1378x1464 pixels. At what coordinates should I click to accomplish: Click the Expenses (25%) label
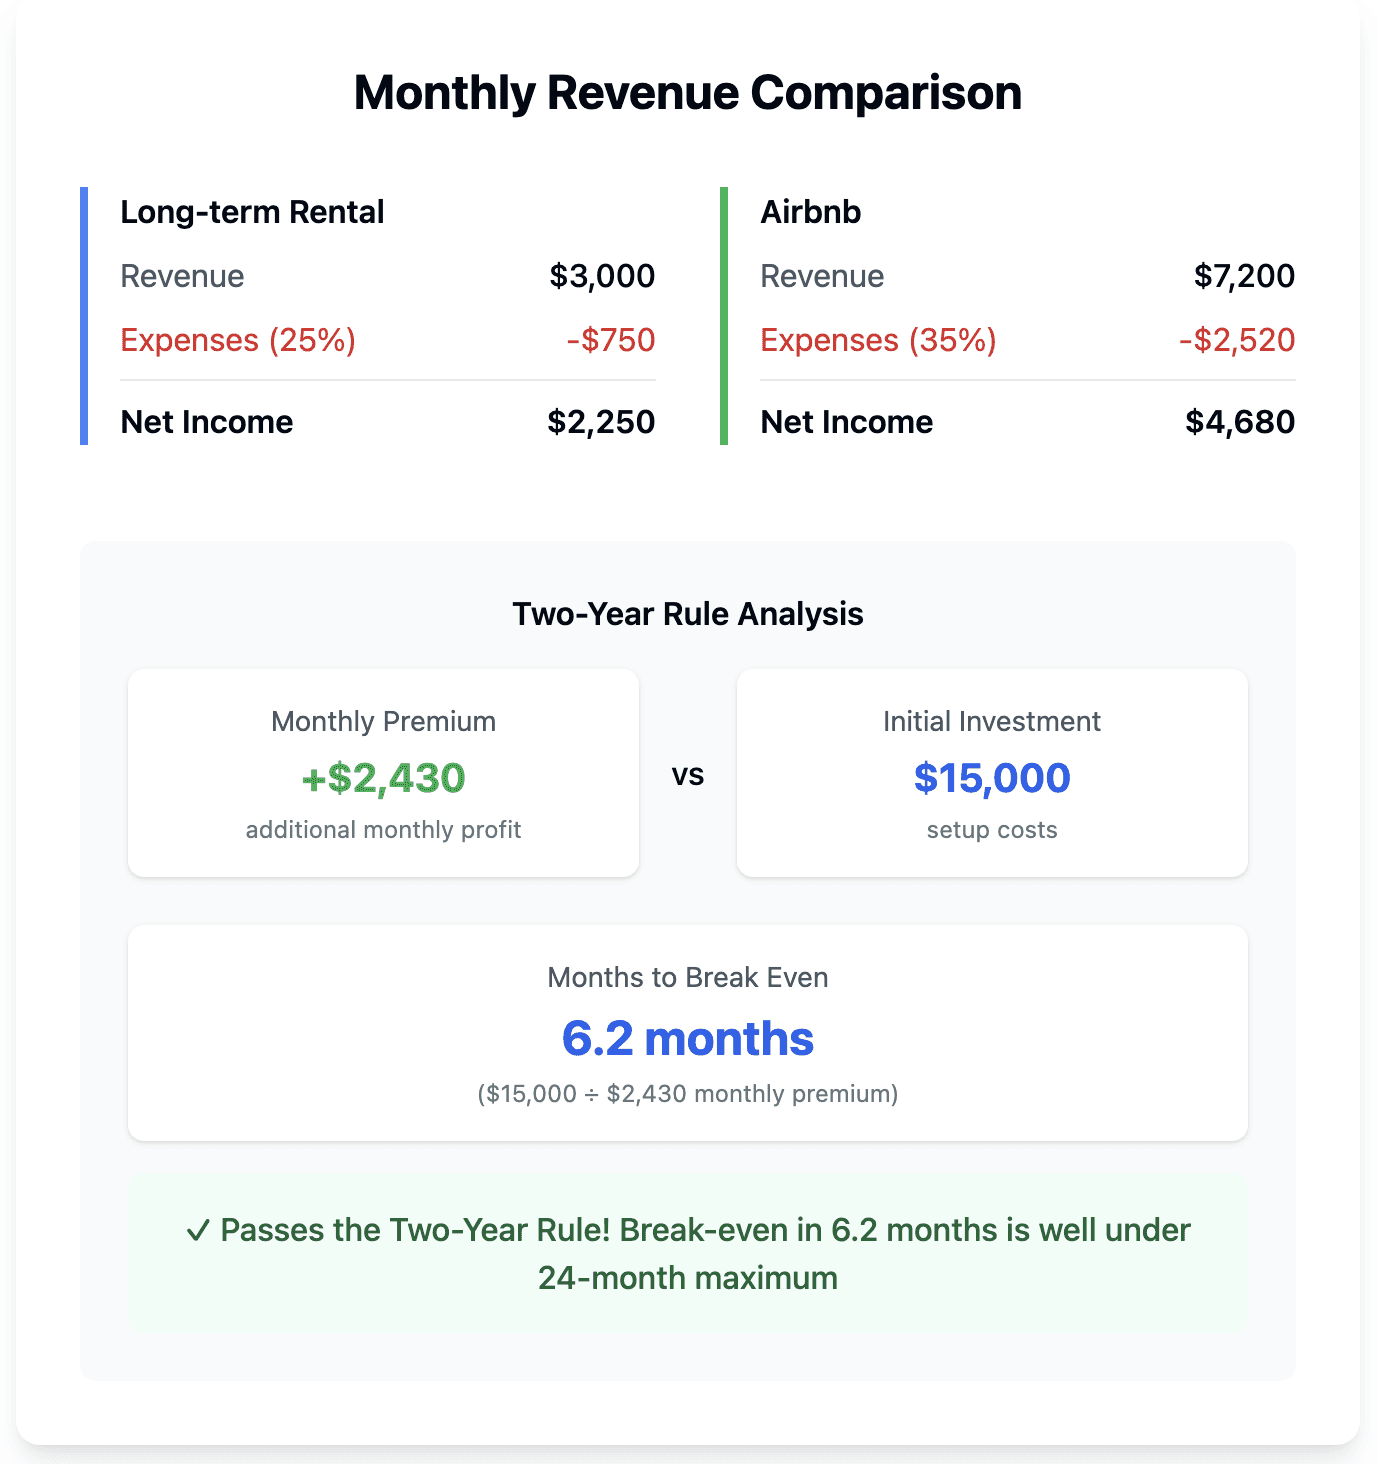pos(238,340)
